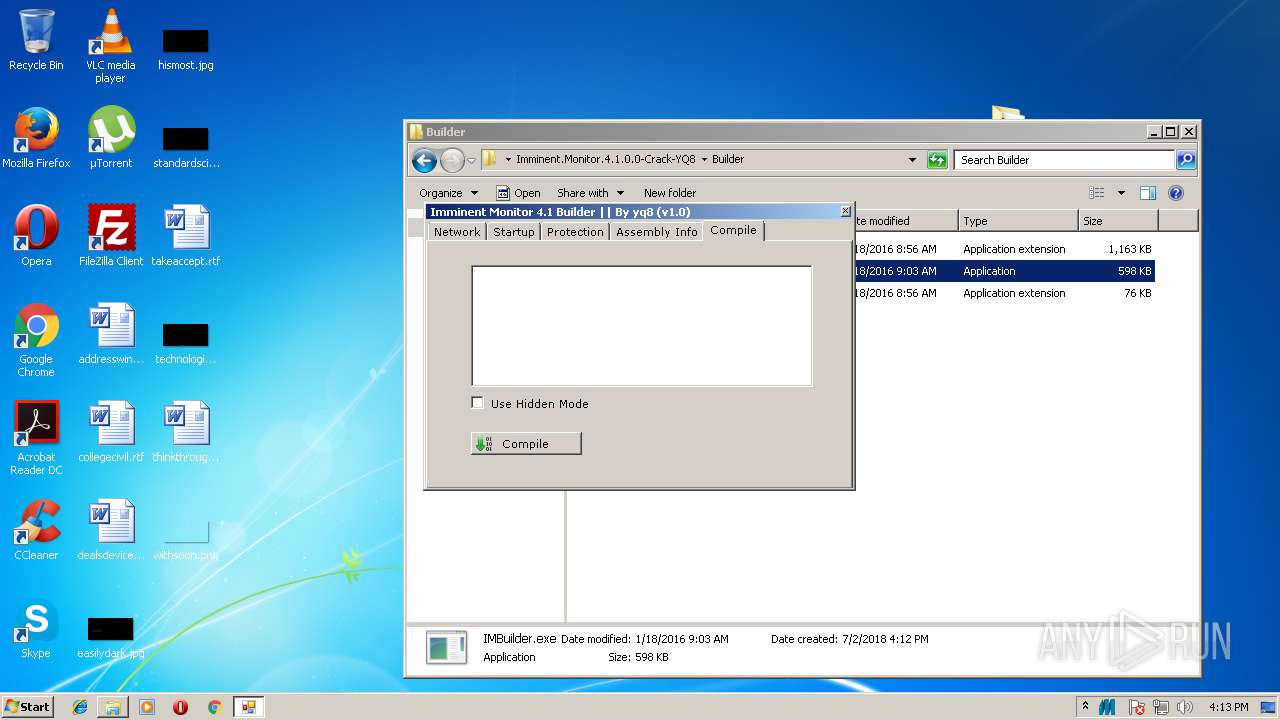This screenshot has width=1280, height=720.
Task: Click New folder in Explorer toolbar
Action: pyautogui.click(x=670, y=193)
